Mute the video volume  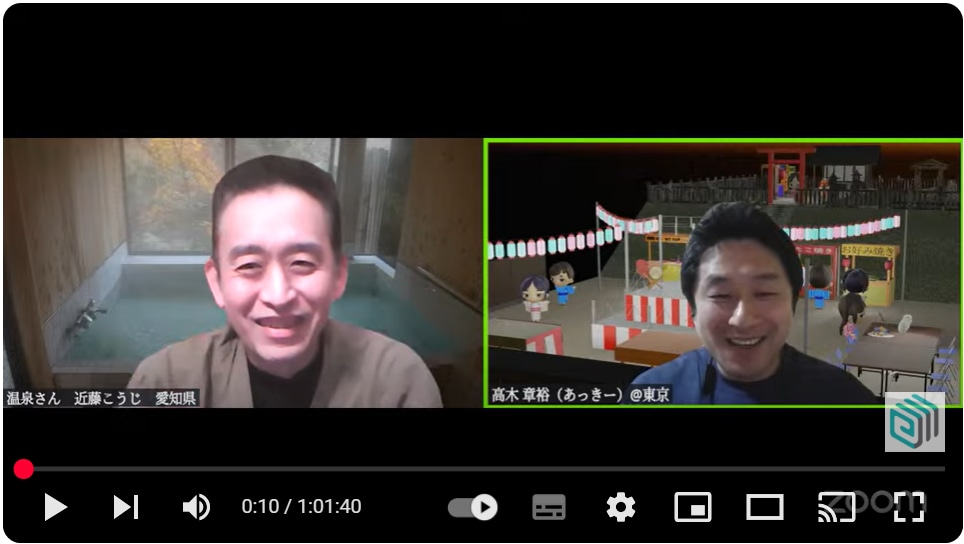(195, 507)
